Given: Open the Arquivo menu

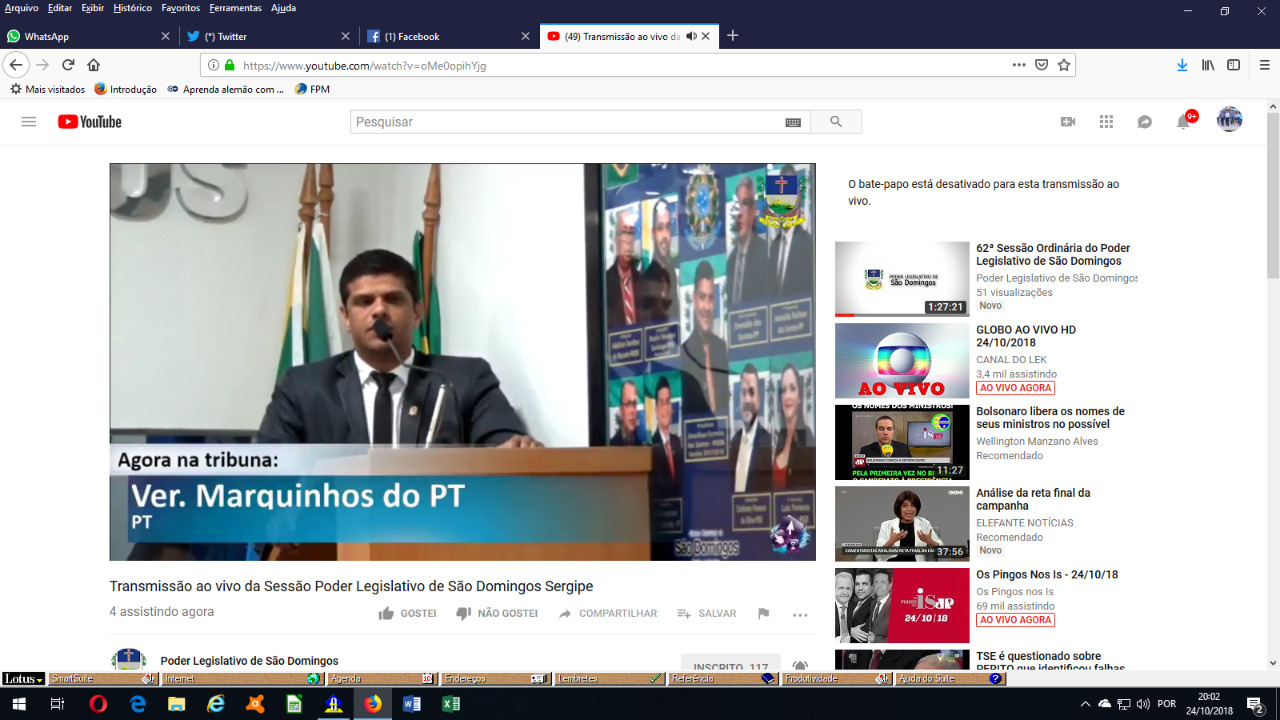Looking at the screenshot, I should point(21,8).
